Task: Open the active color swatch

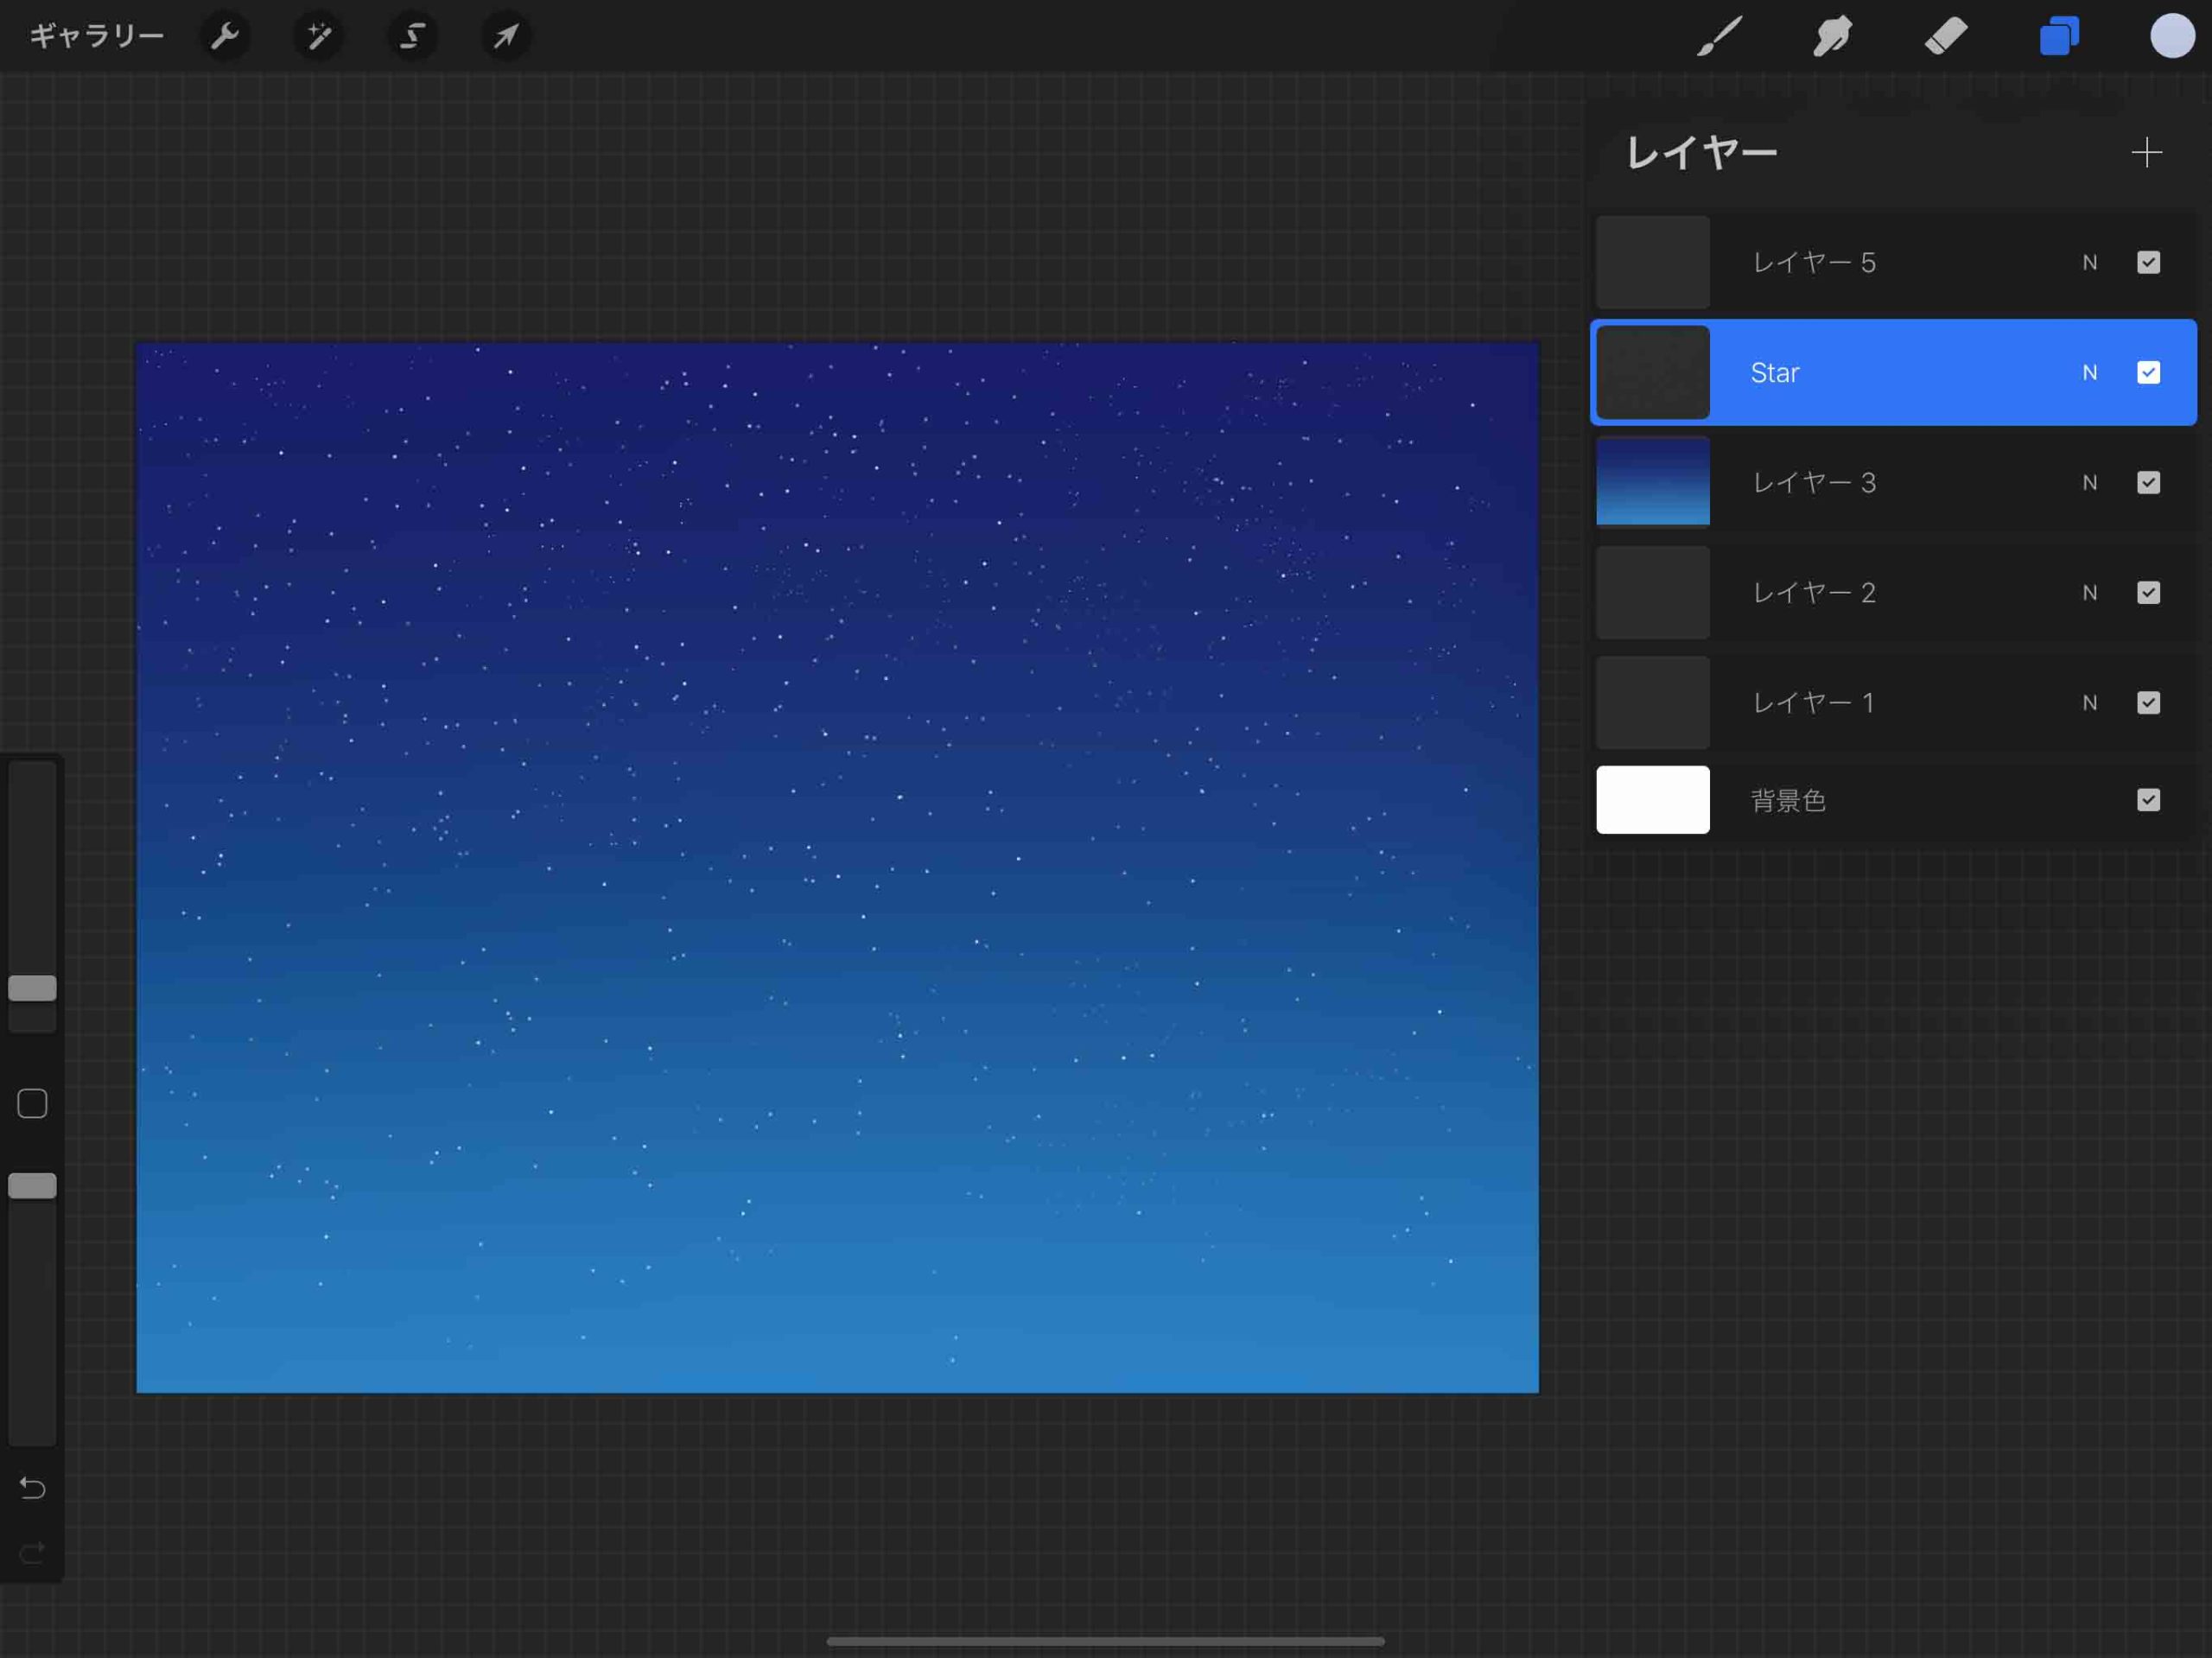Action: click(x=2172, y=37)
